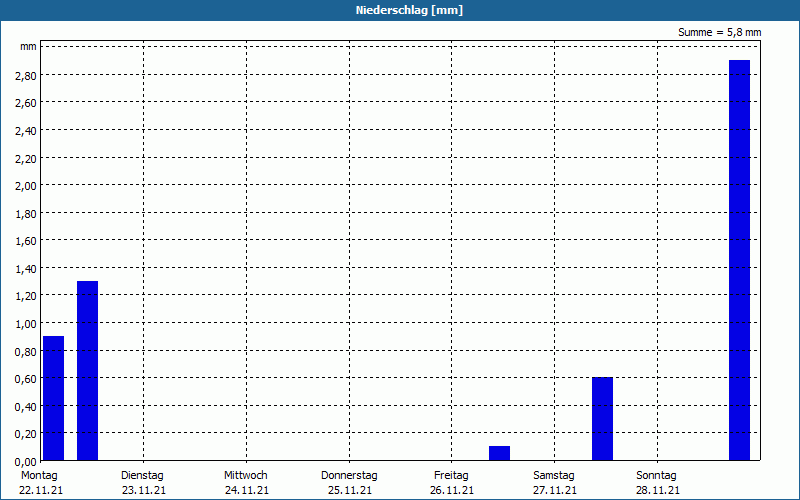This screenshot has height=500, width=800.
Task: Click the 1,00 y-axis tick label
Action: [26, 323]
